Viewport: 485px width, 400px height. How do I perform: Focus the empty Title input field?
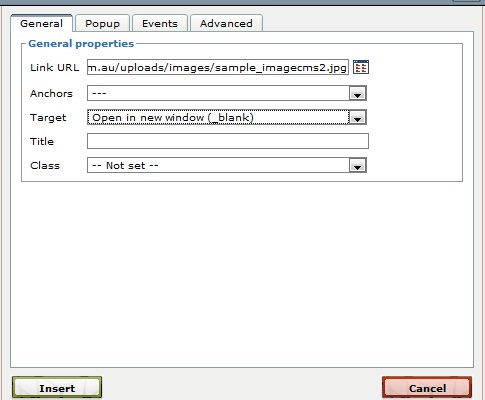[228, 141]
